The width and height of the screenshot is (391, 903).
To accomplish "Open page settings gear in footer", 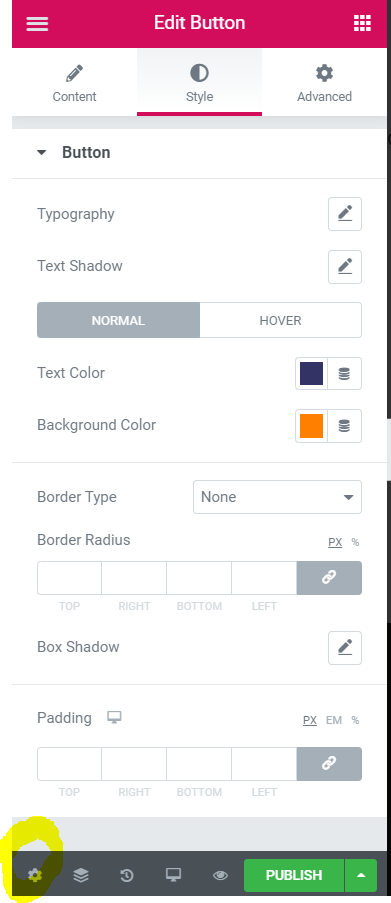I will pos(35,875).
